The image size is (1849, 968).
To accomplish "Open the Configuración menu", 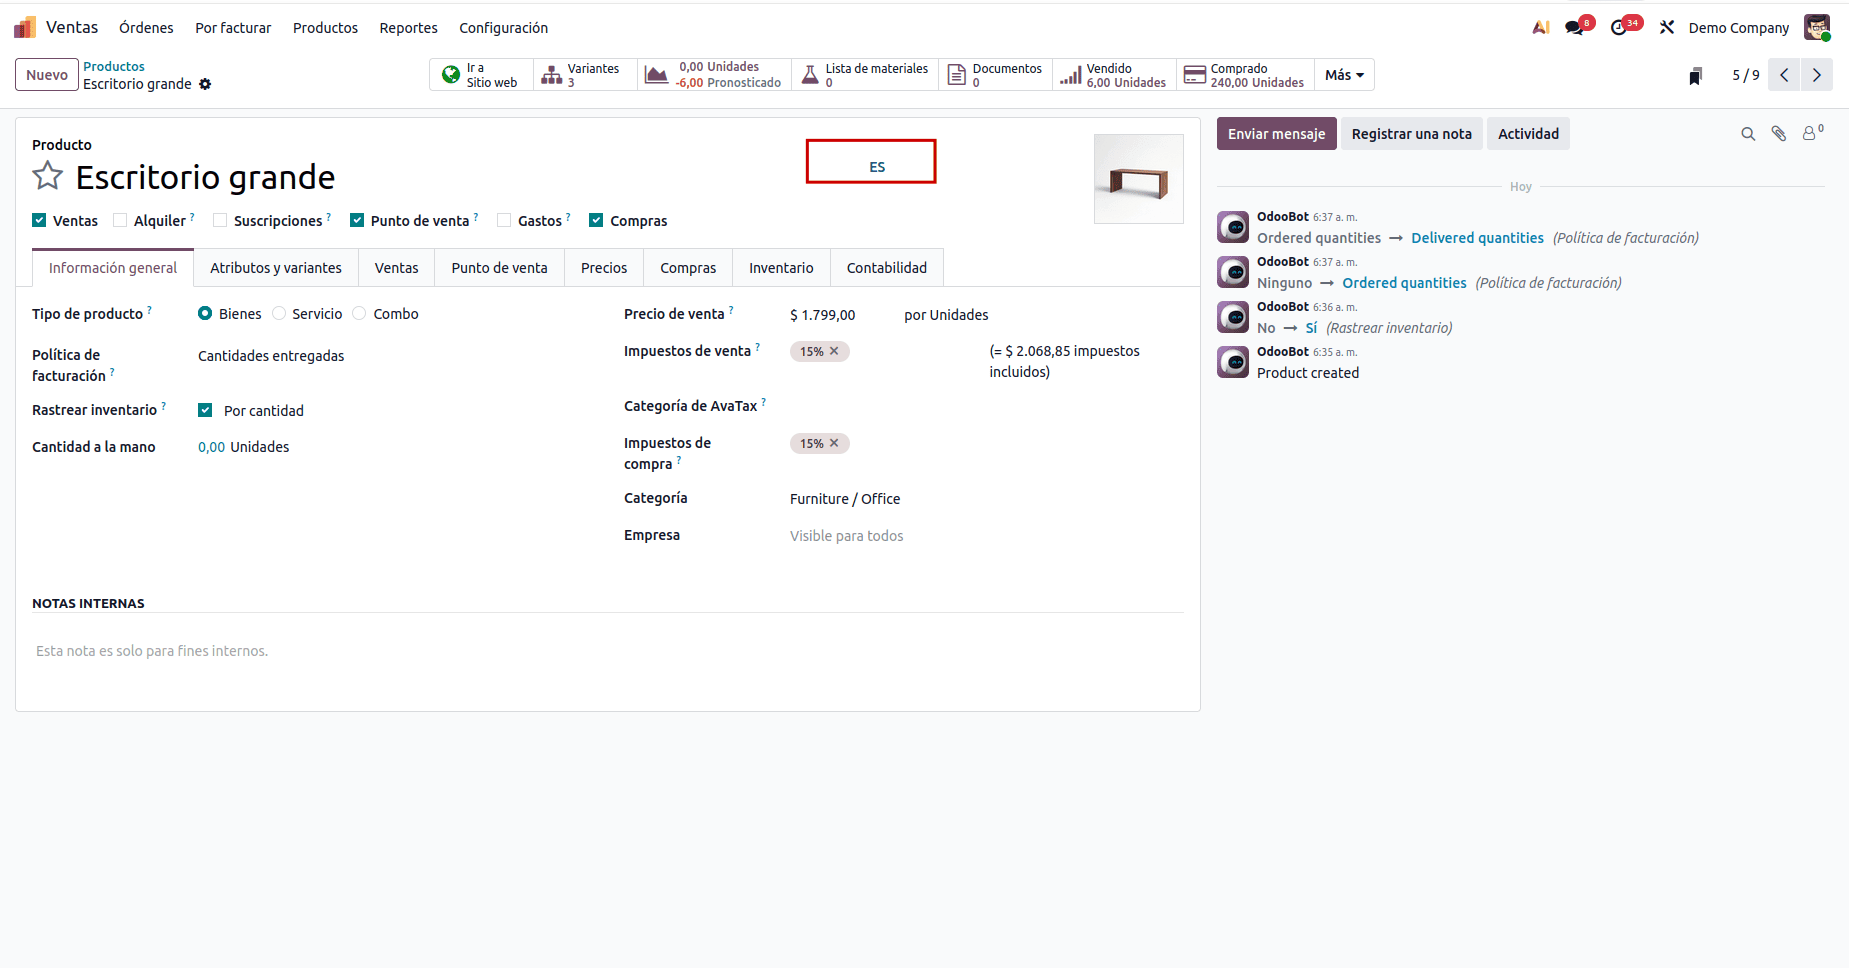I will [503, 27].
